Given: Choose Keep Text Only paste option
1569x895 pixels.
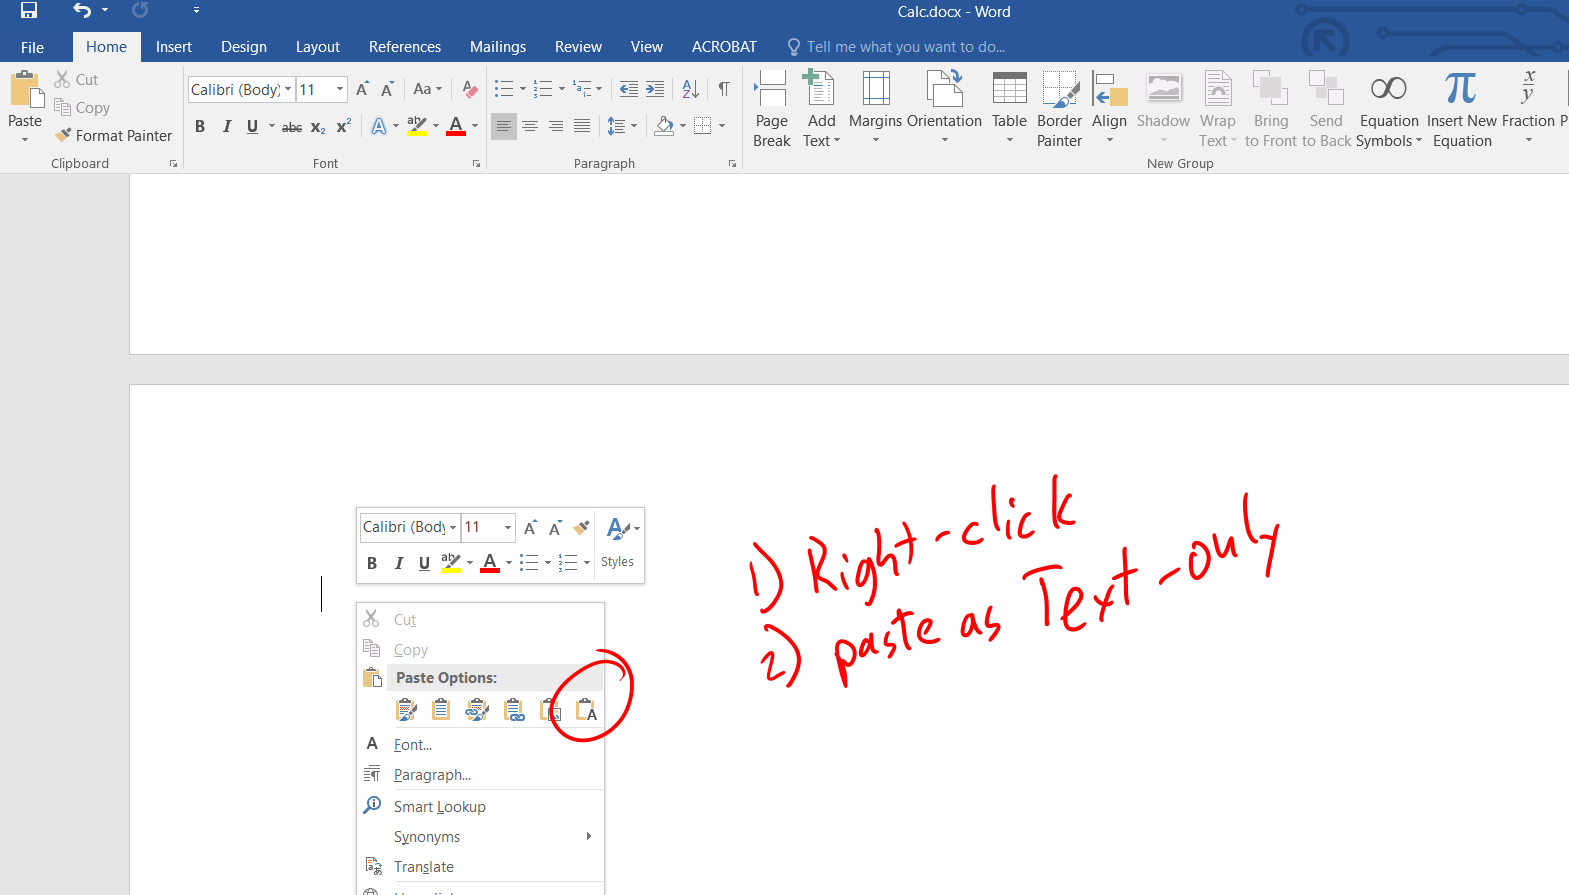Looking at the screenshot, I should click(586, 710).
